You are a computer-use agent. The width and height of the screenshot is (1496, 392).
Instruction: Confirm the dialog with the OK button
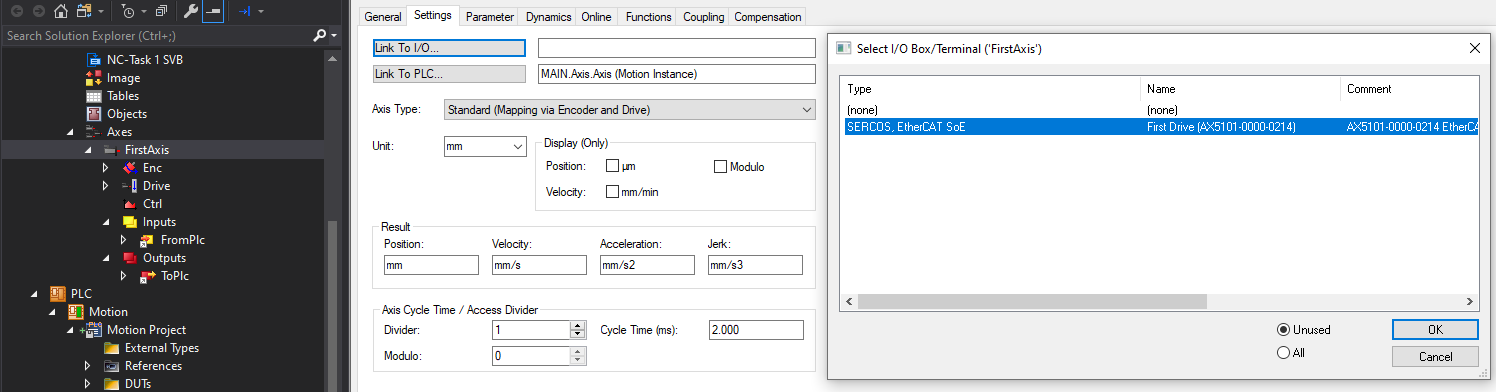point(1435,330)
